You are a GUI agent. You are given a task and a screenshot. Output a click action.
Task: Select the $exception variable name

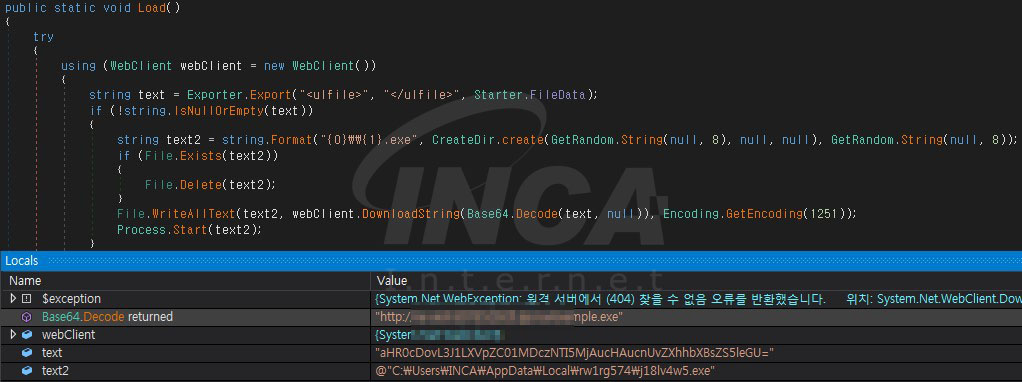[x=71, y=299]
